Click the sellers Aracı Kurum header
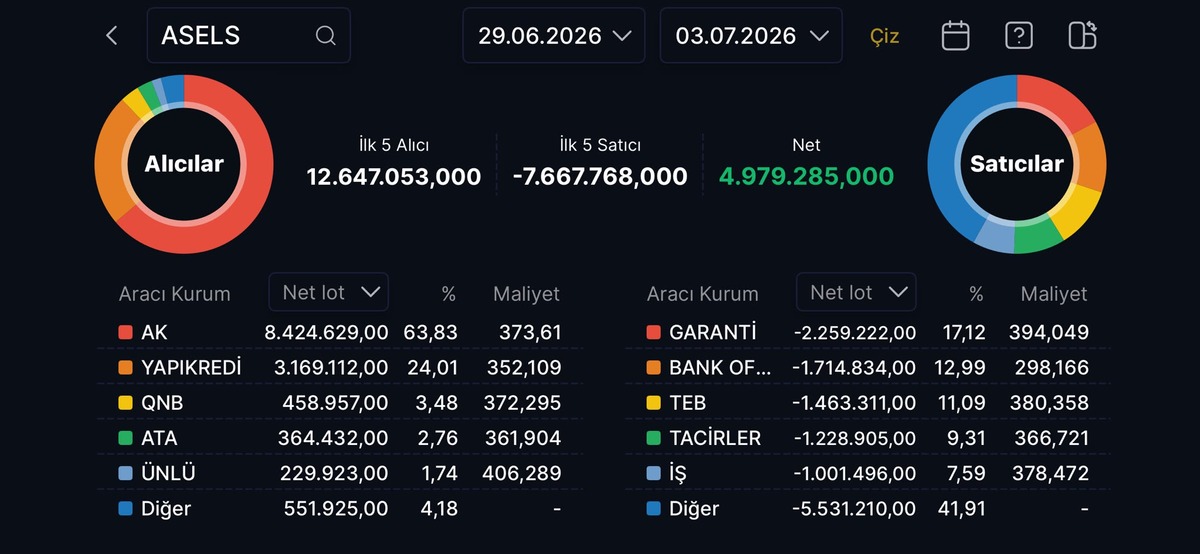 point(702,294)
